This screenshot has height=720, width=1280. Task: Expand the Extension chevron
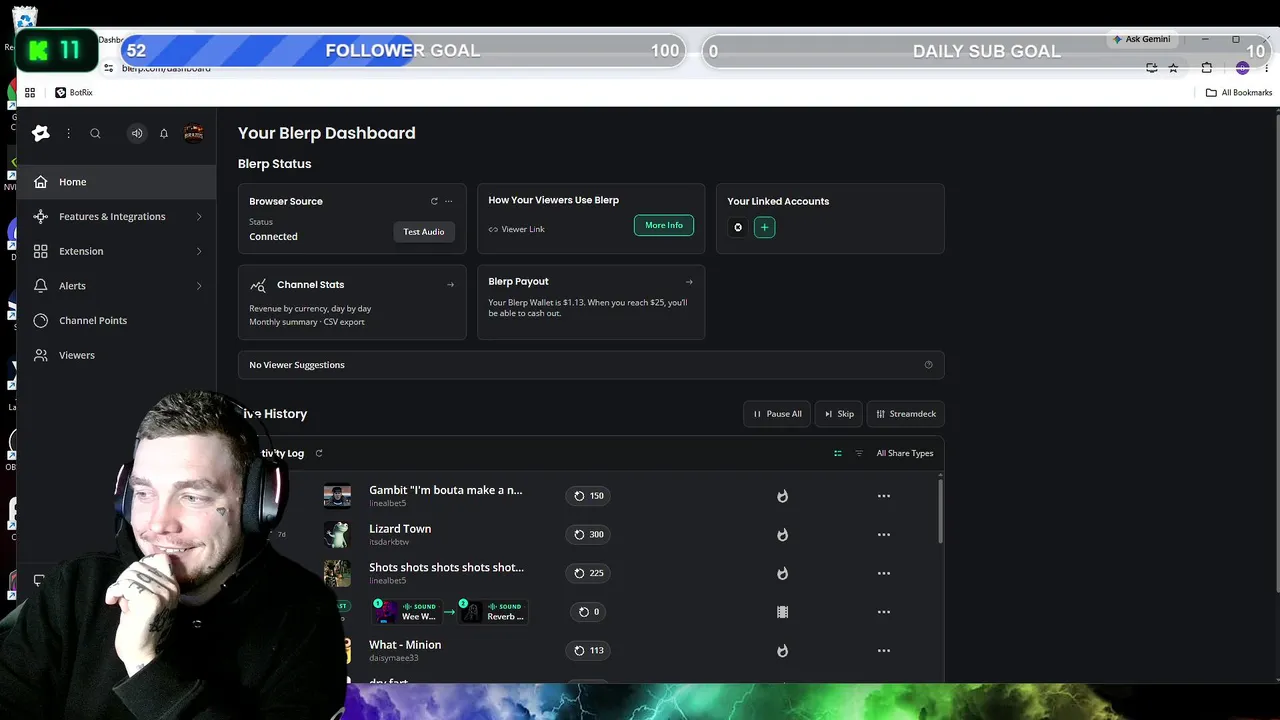click(199, 251)
